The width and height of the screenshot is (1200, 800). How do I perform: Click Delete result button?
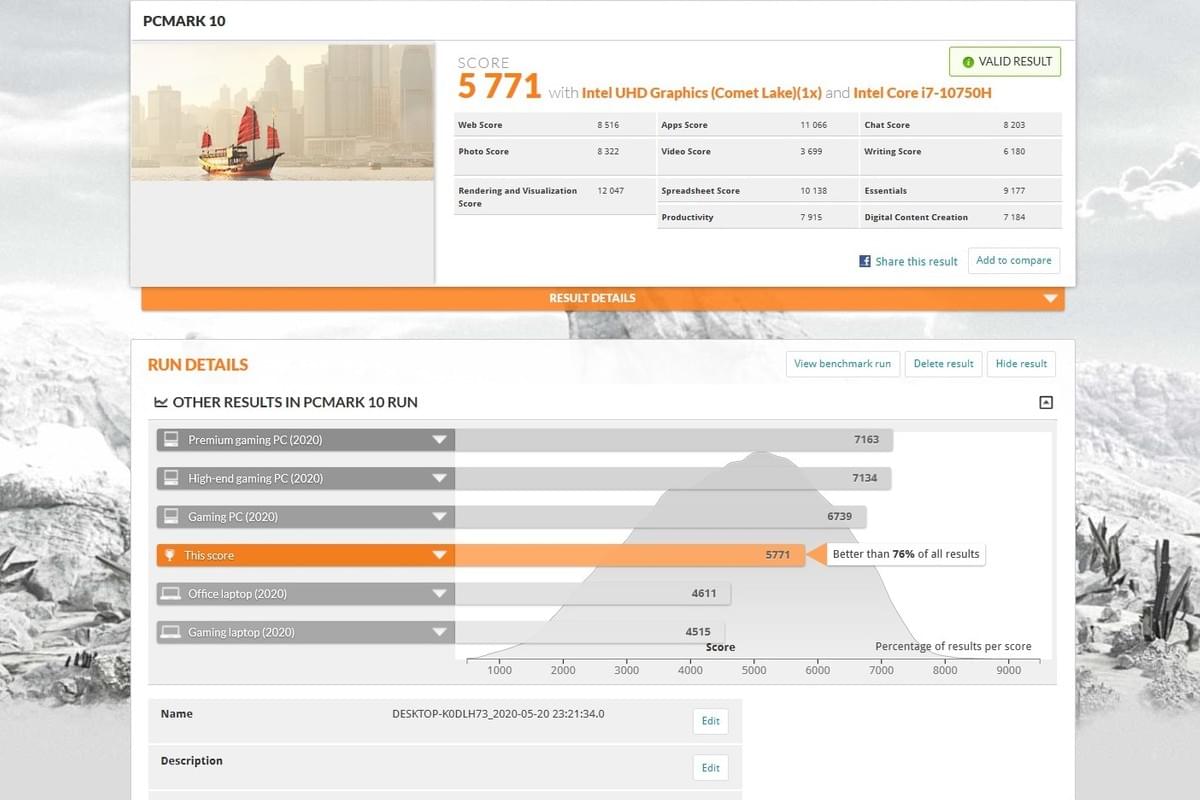[943, 364]
